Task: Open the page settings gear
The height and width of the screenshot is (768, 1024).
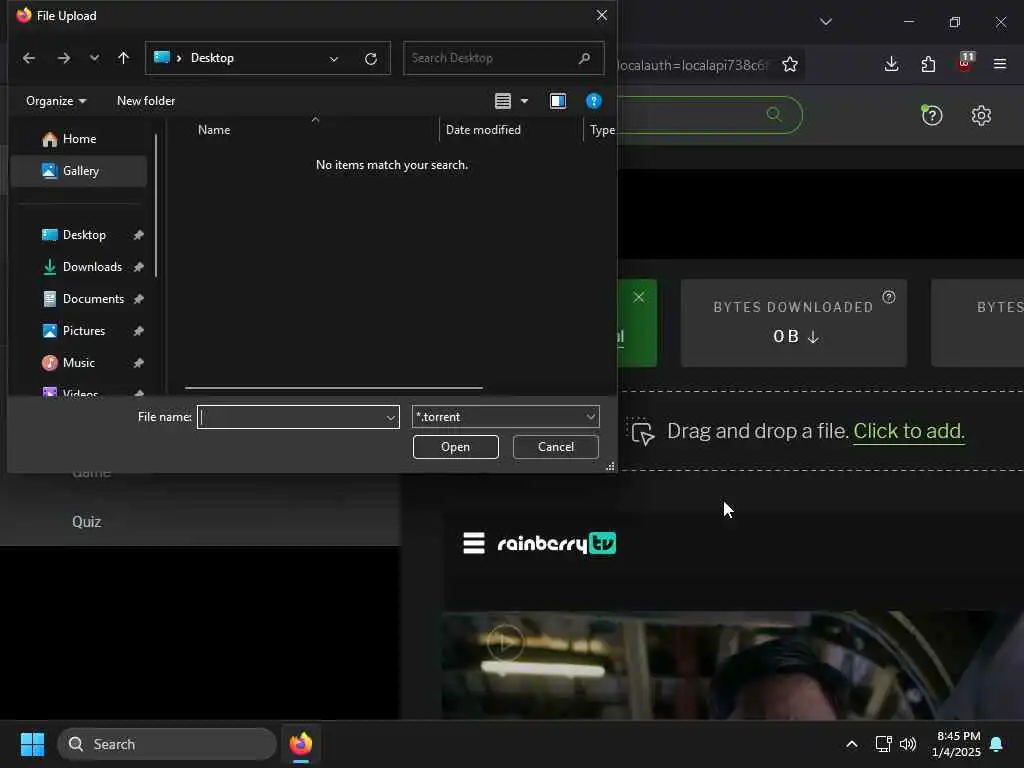Action: [x=981, y=116]
